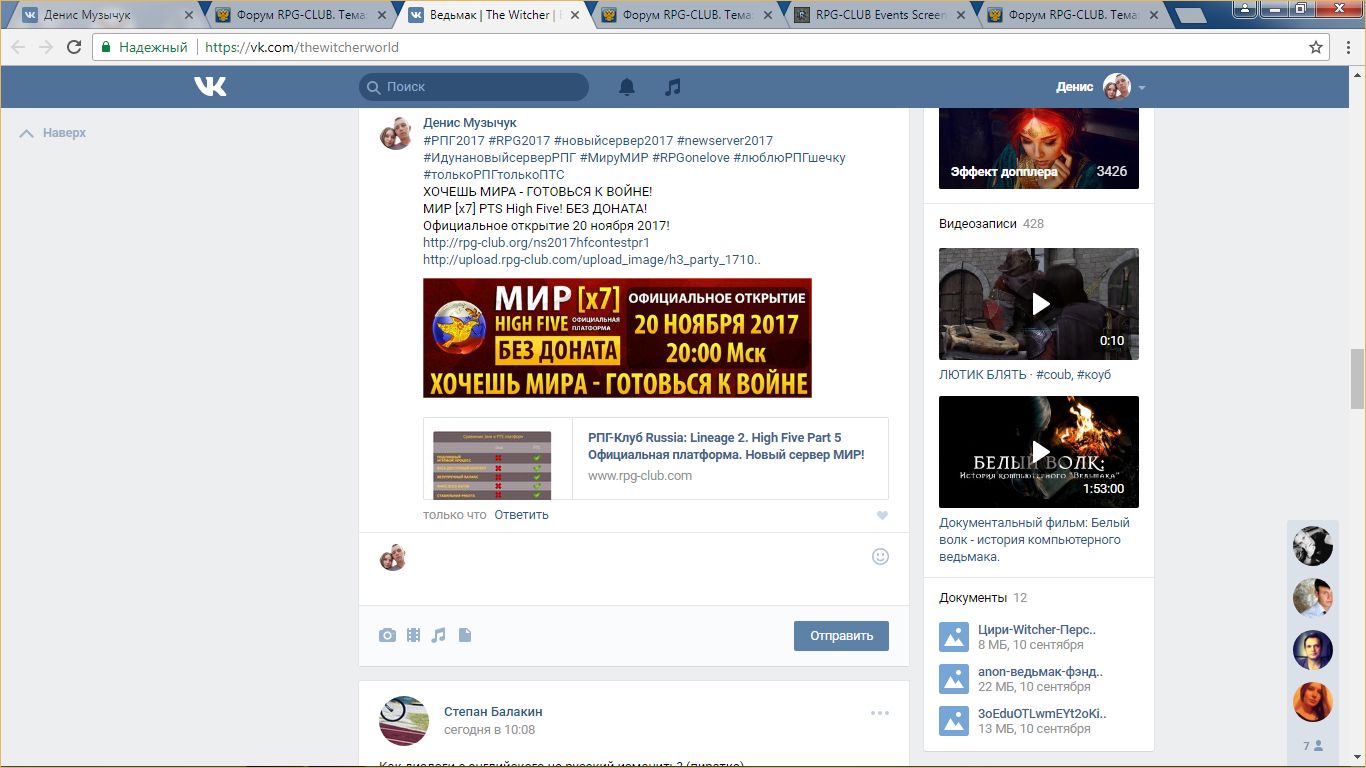Open notifications bell in VK header
This screenshot has width=1366, height=768.
627,87
